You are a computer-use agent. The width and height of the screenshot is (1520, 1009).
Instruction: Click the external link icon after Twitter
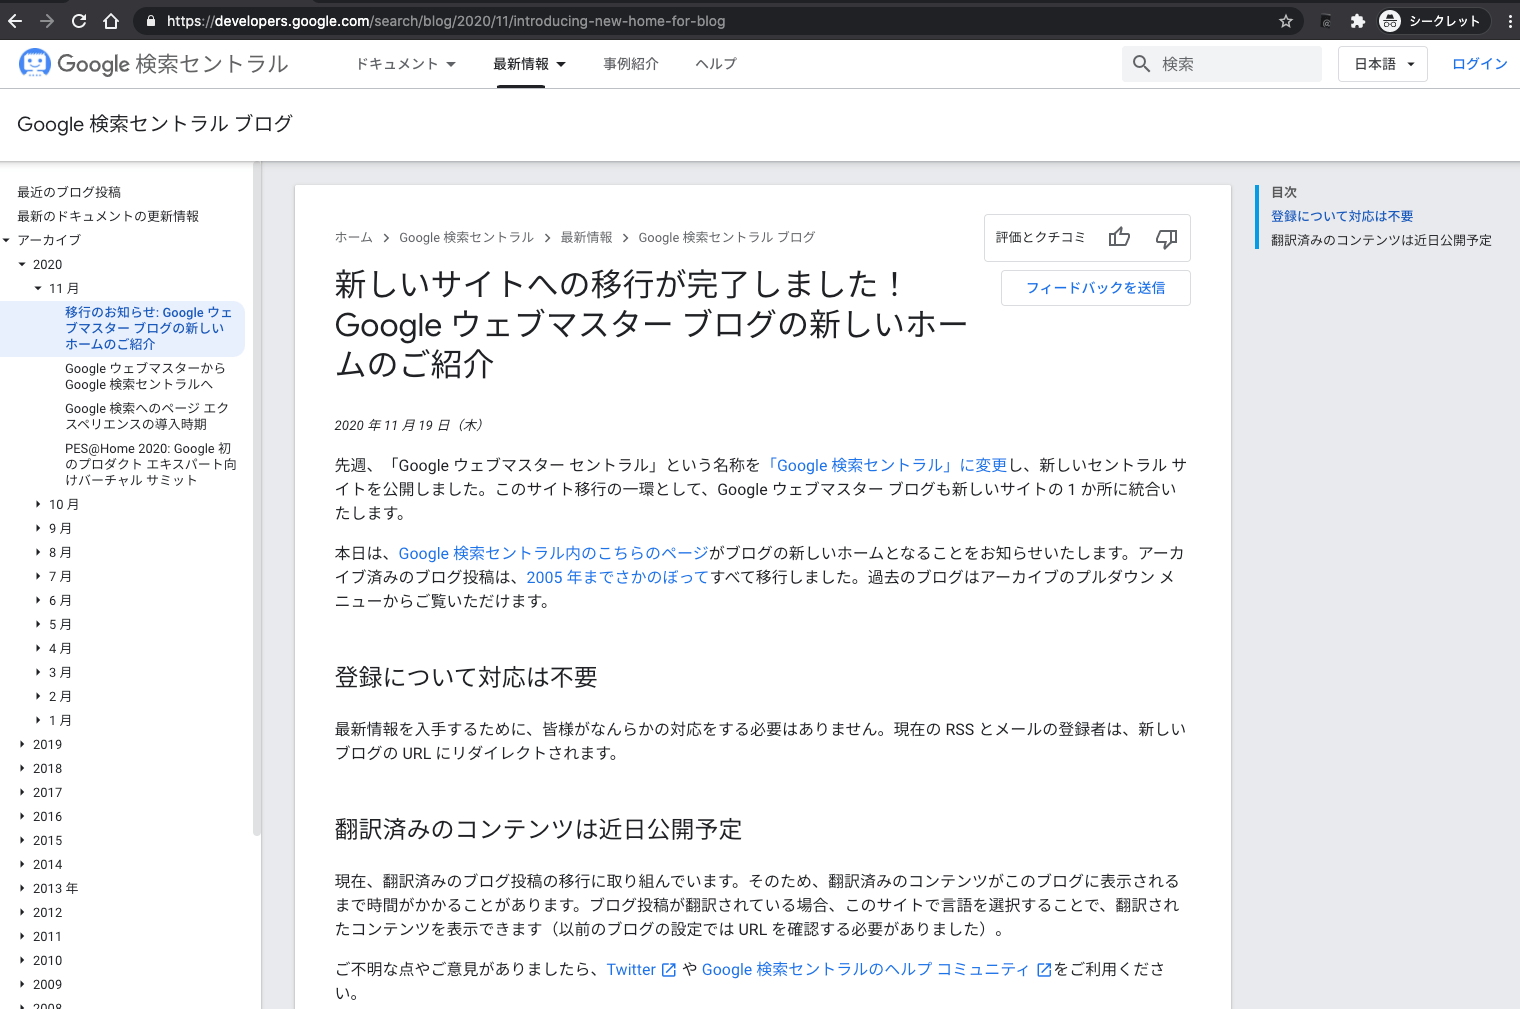tap(669, 970)
